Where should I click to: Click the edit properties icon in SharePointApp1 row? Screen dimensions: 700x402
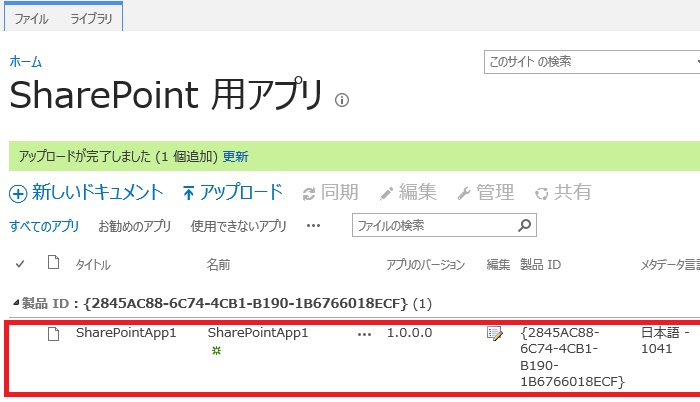tap(495, 334)
